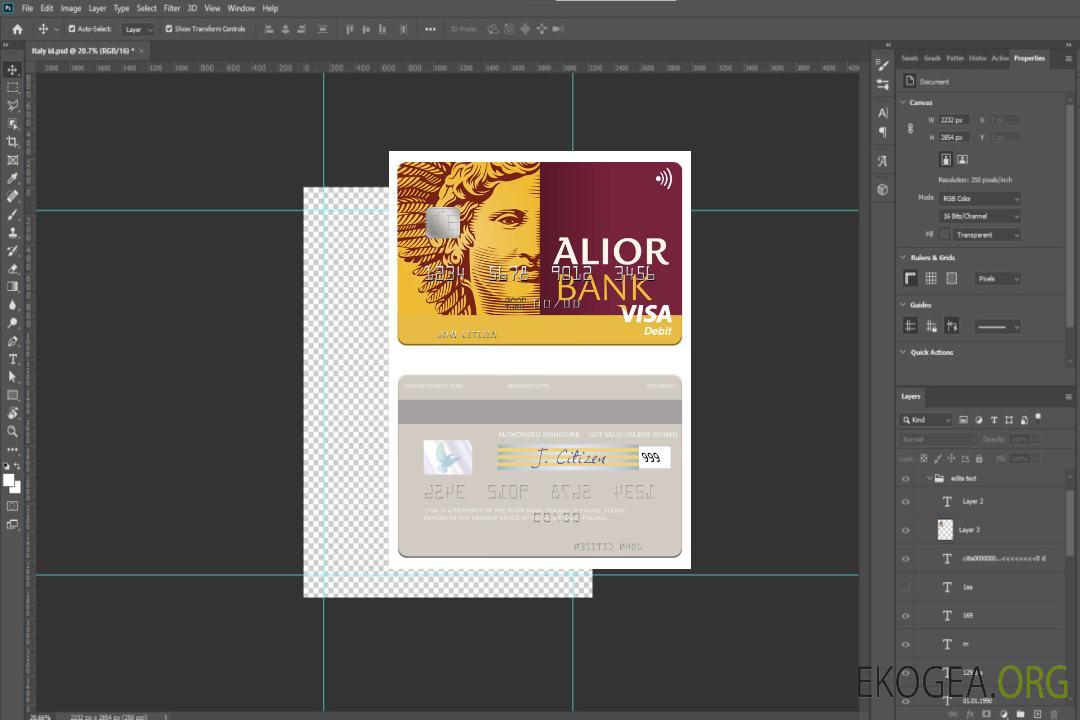
Task: Select the Pen tool
Action: click(12, 341)
